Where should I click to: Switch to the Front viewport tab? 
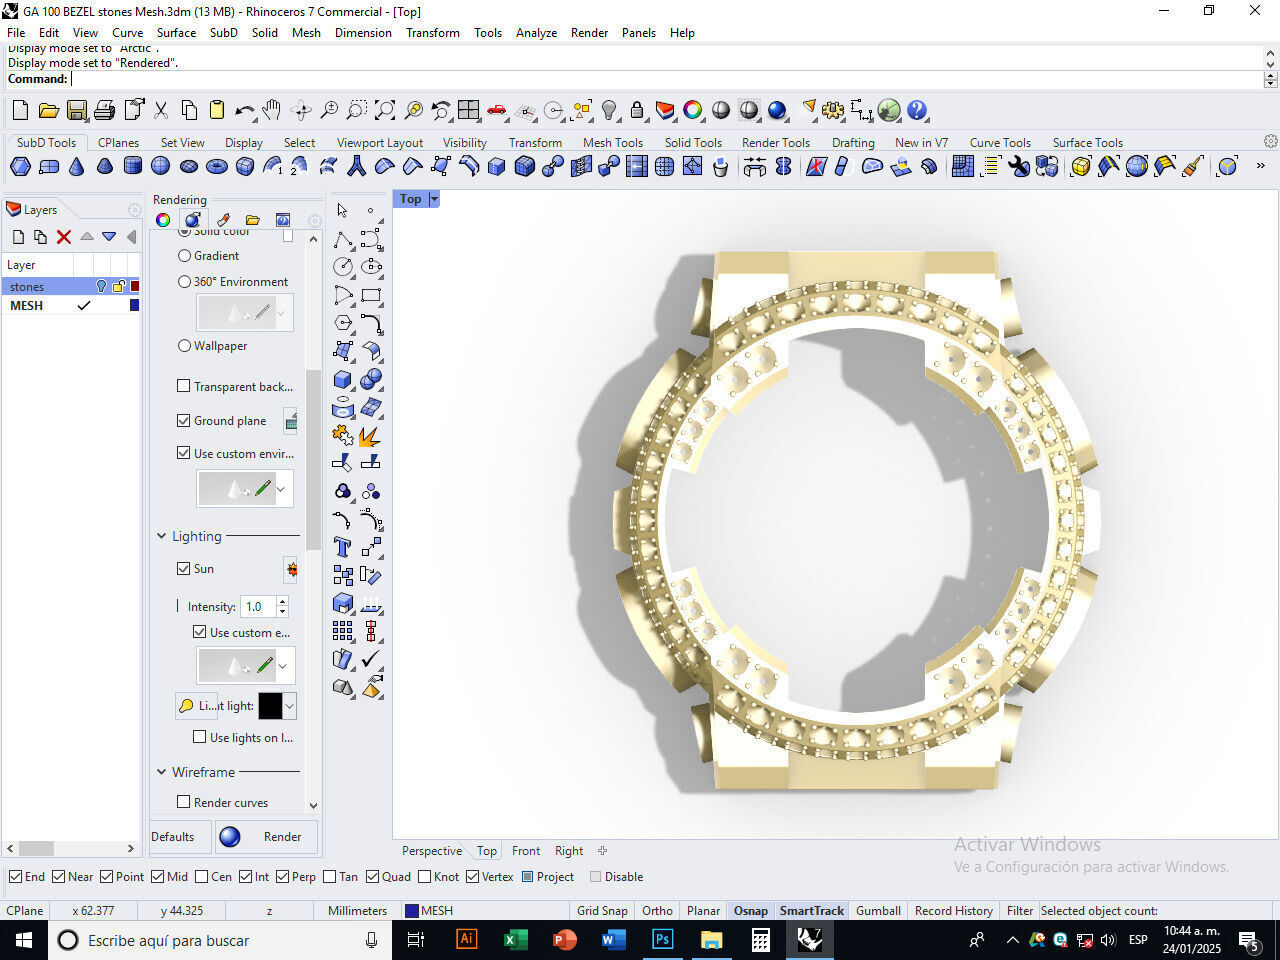(526, 851)
